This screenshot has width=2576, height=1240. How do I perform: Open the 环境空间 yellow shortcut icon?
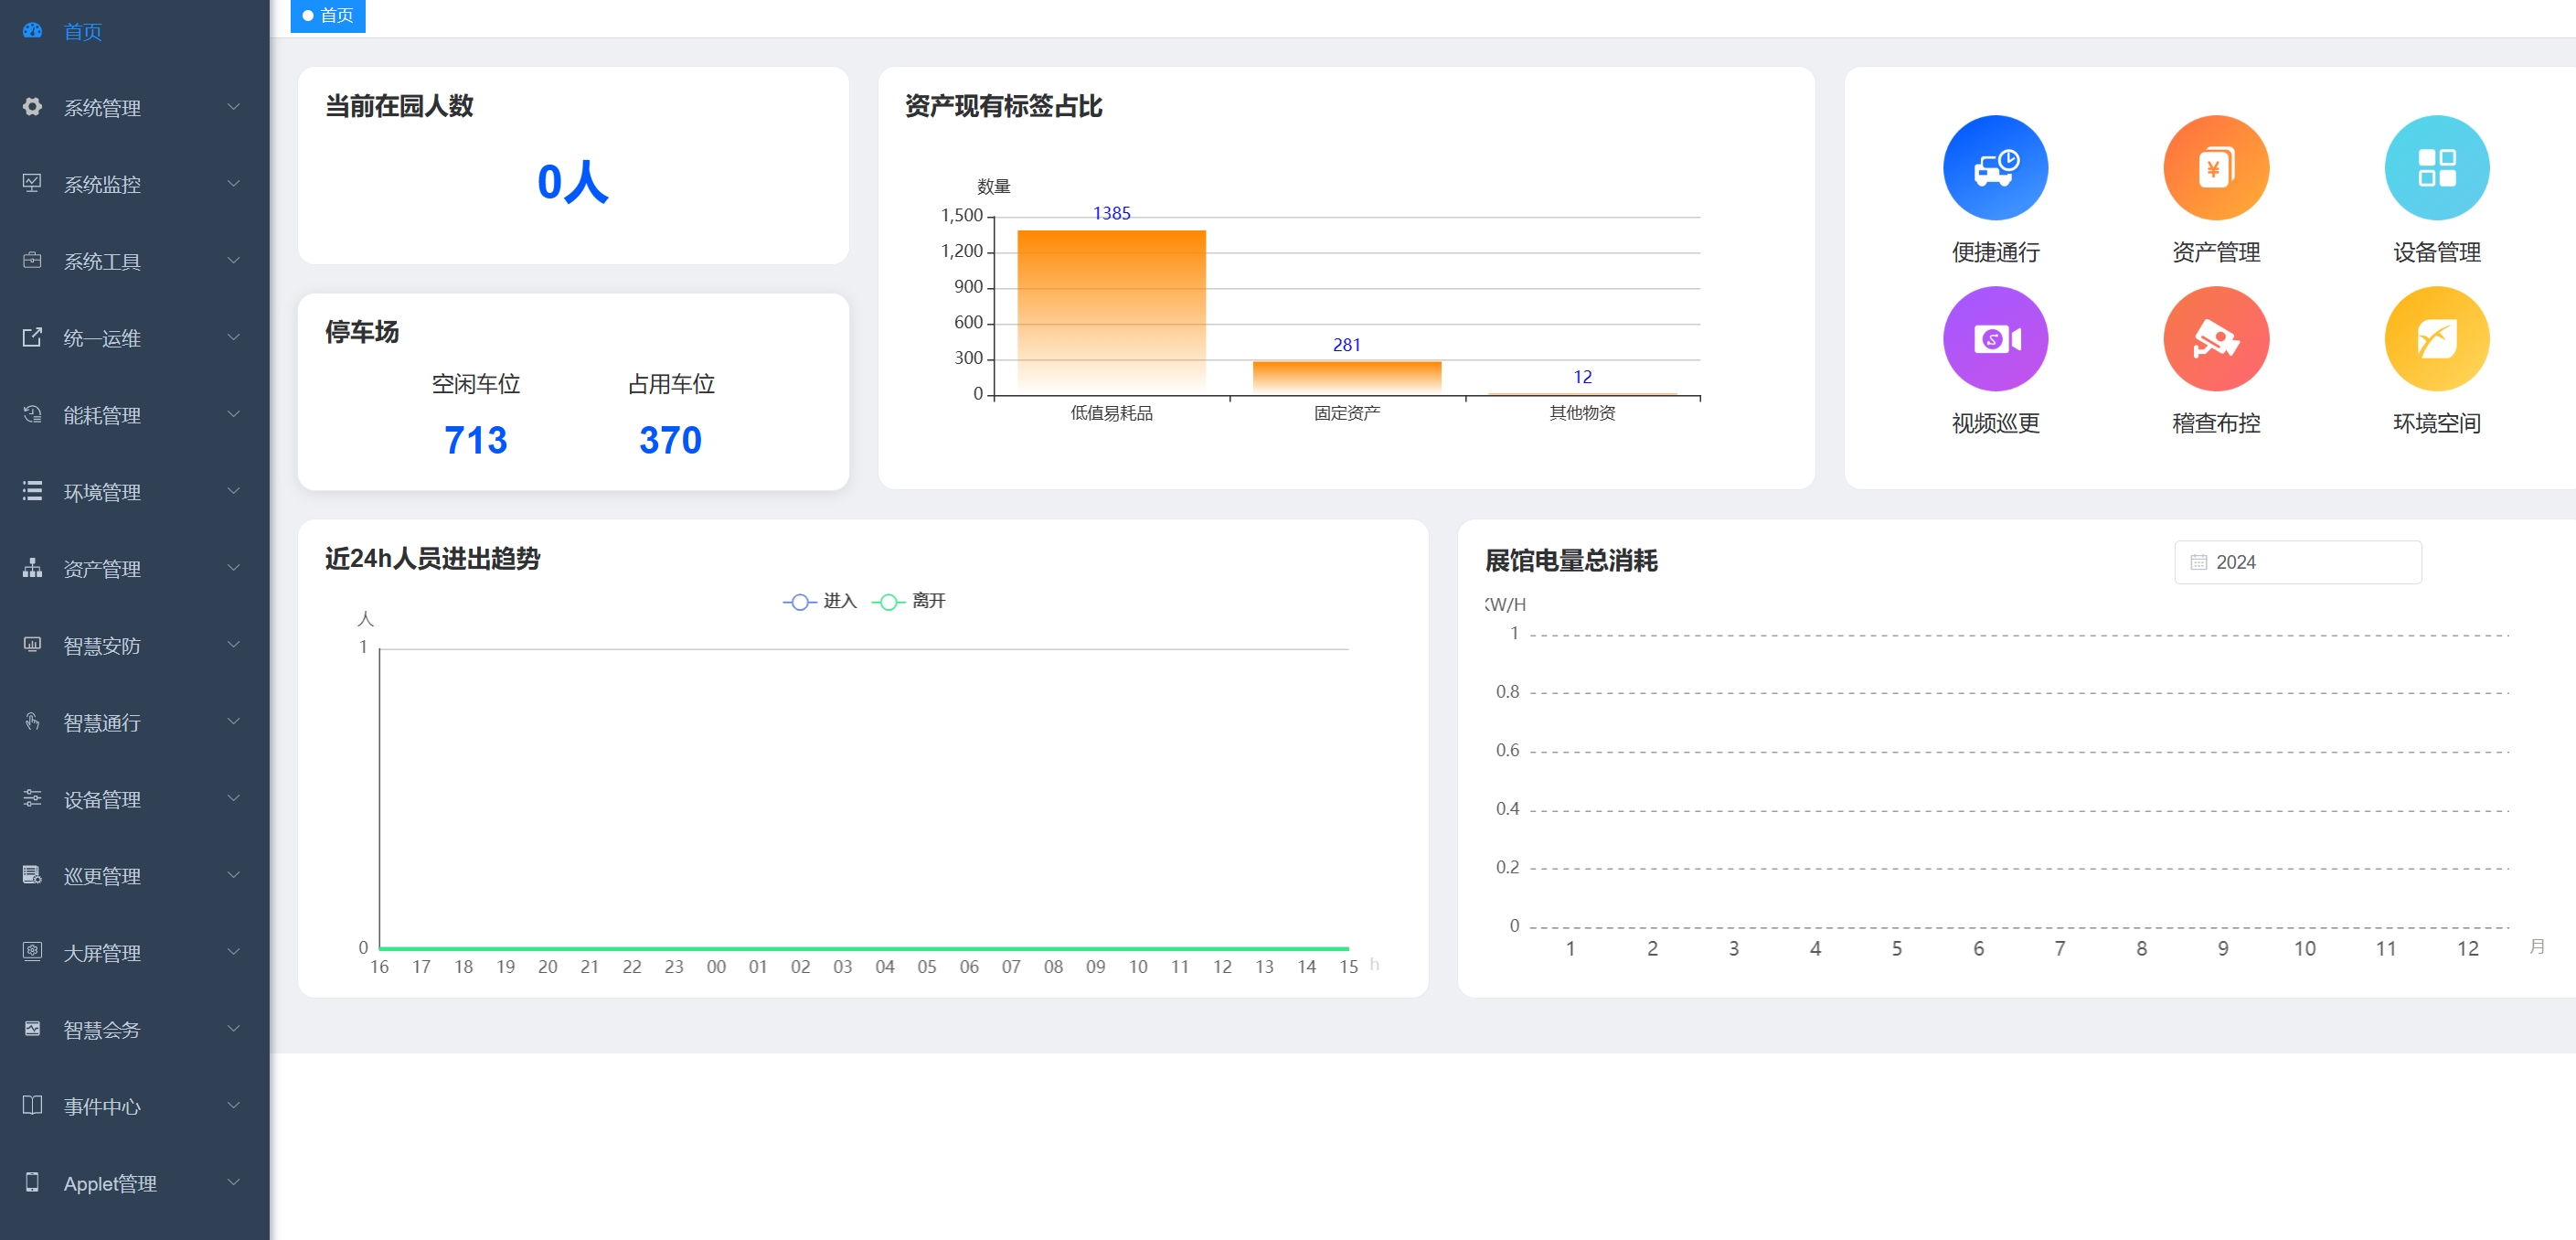point(2436,338)
